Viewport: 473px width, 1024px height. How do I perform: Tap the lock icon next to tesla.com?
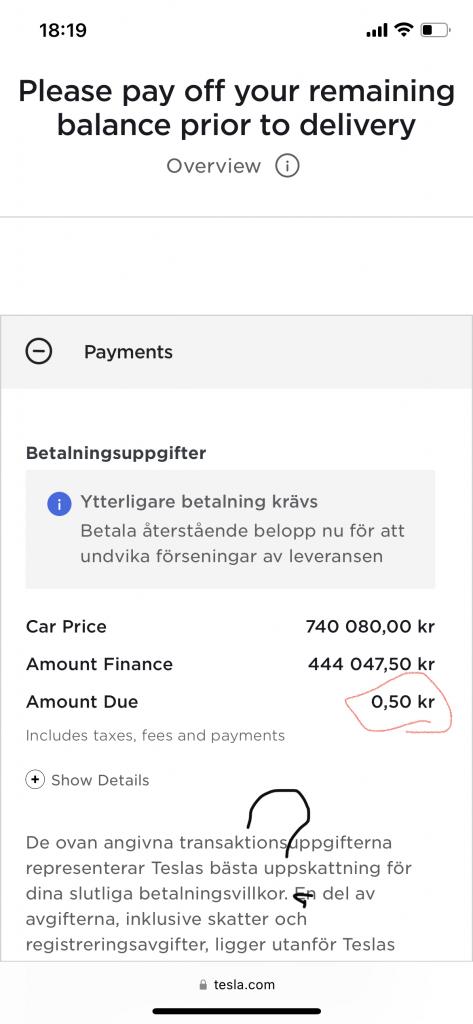[x=203, y=985]
